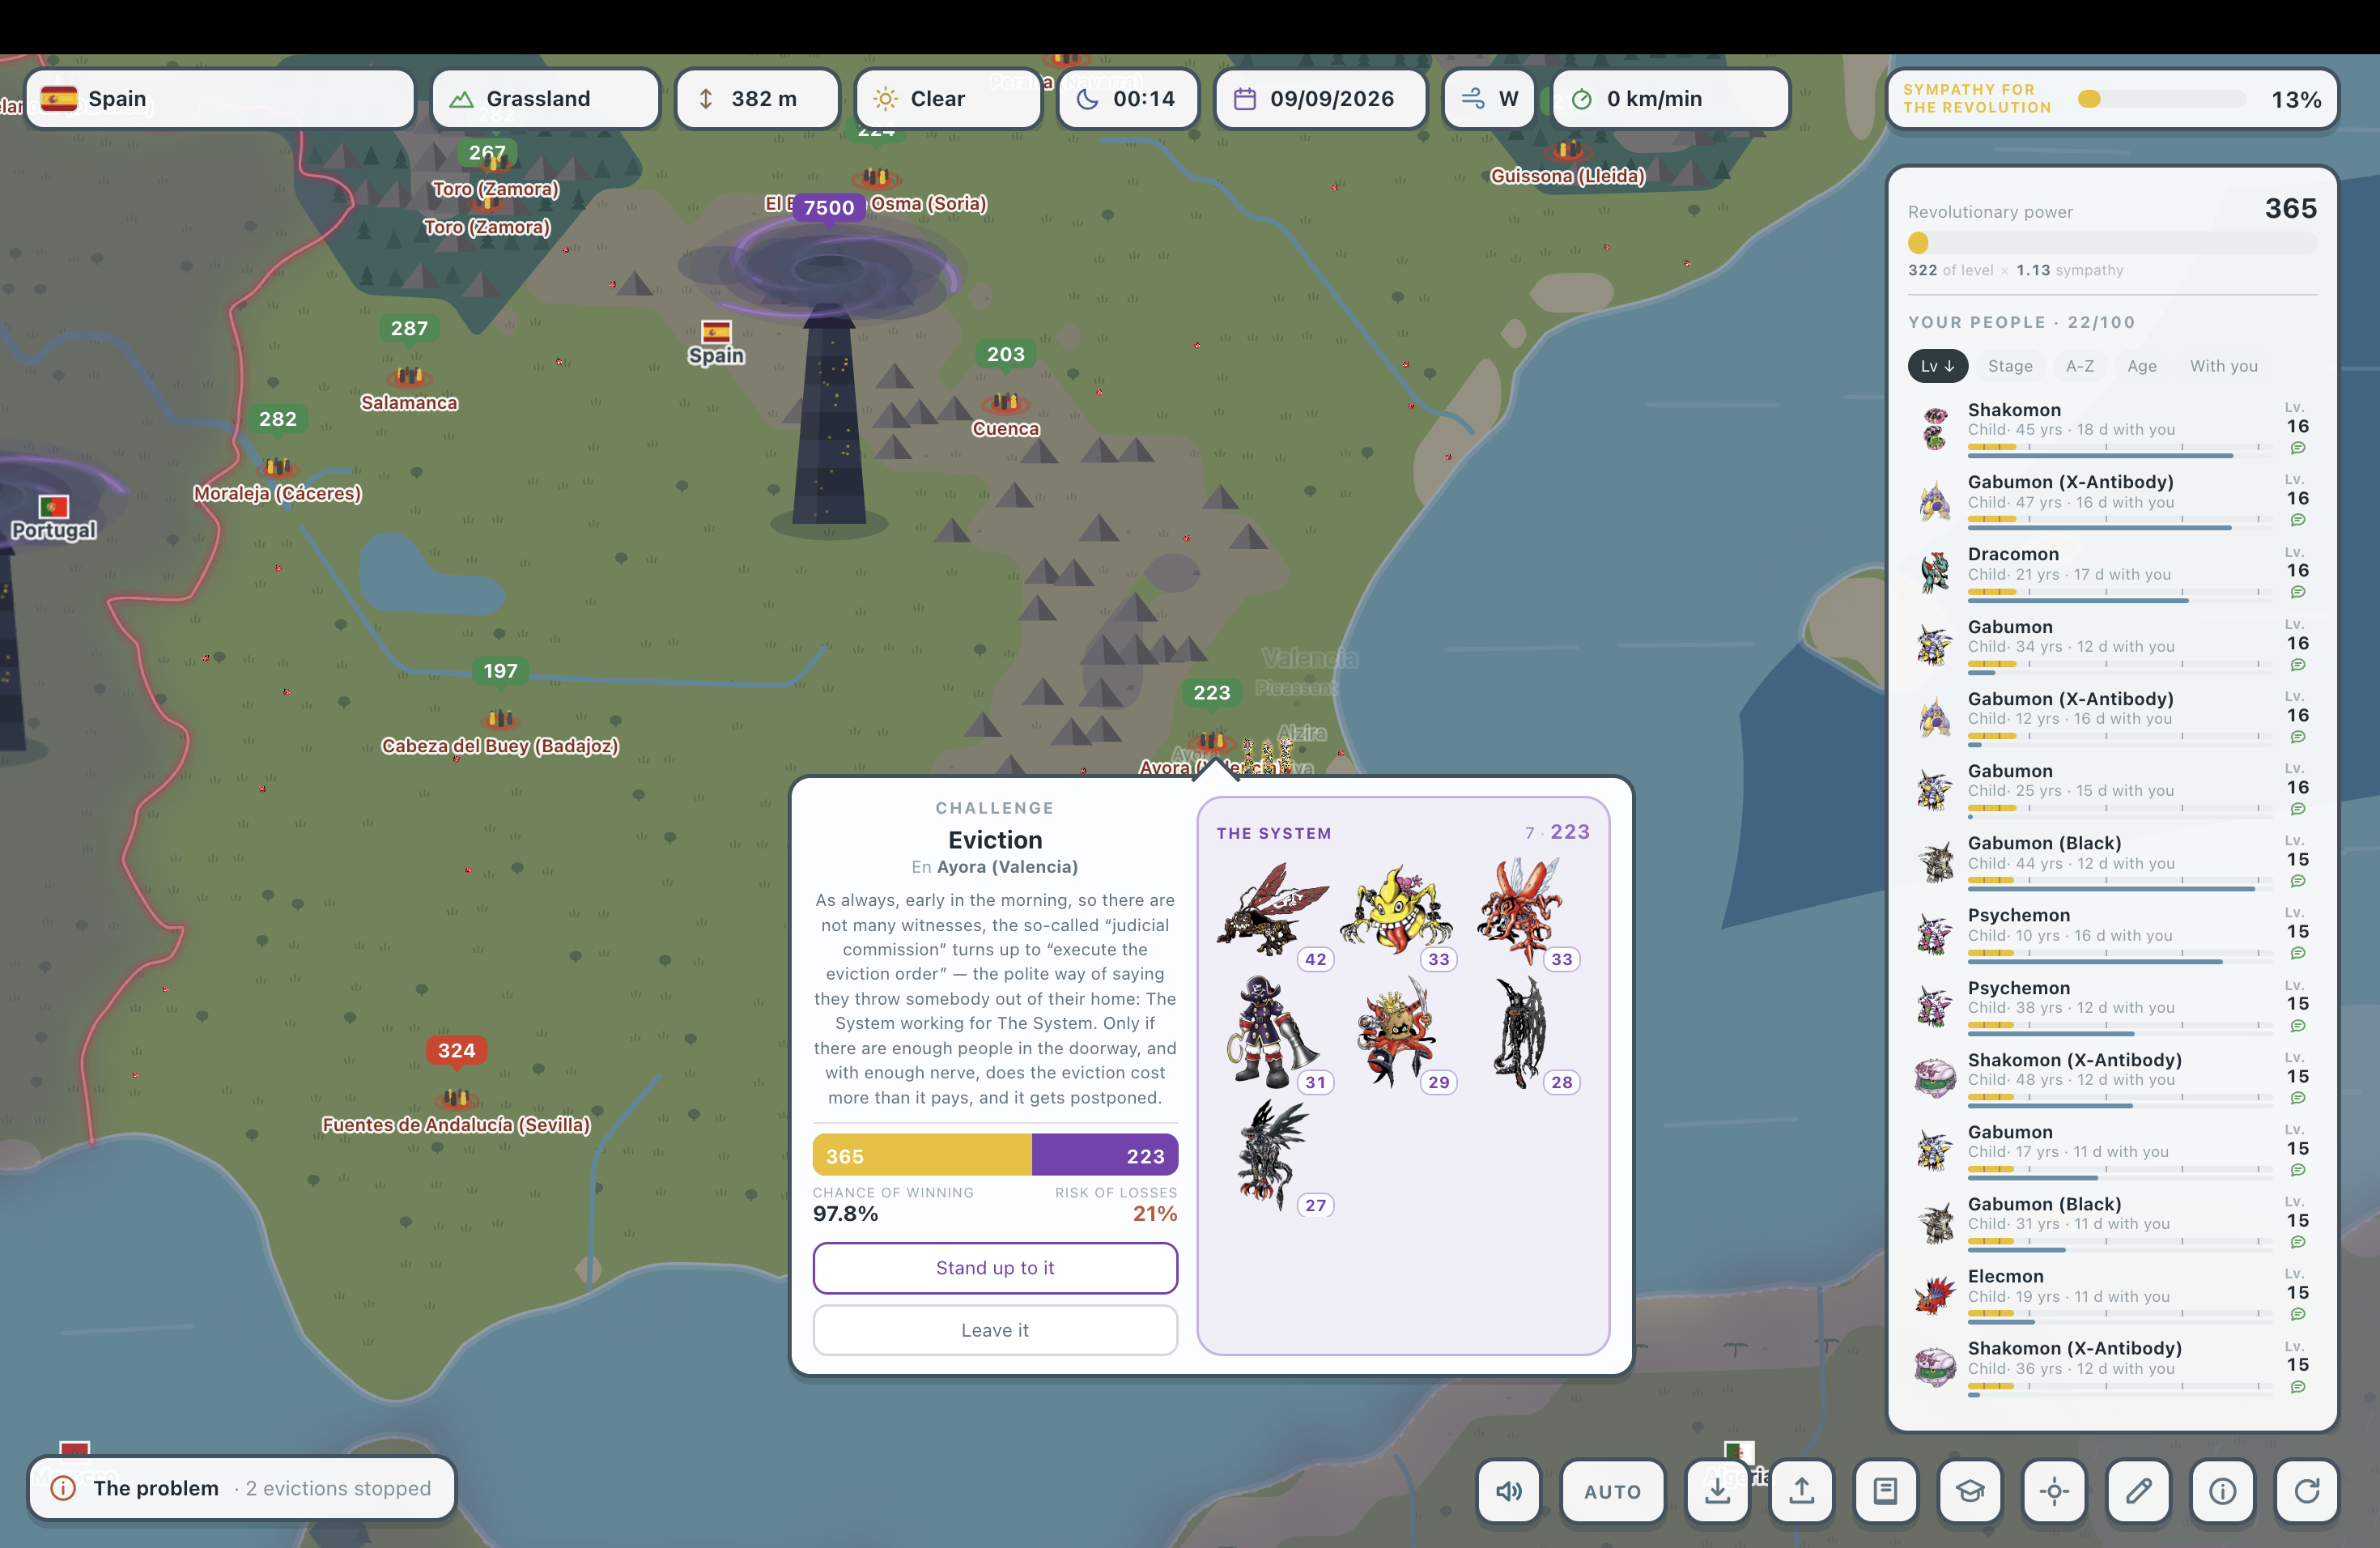Click the Cabeza del Buey (Badajoz) marker
2380x1548 pixels.
(x=500, y=719)
